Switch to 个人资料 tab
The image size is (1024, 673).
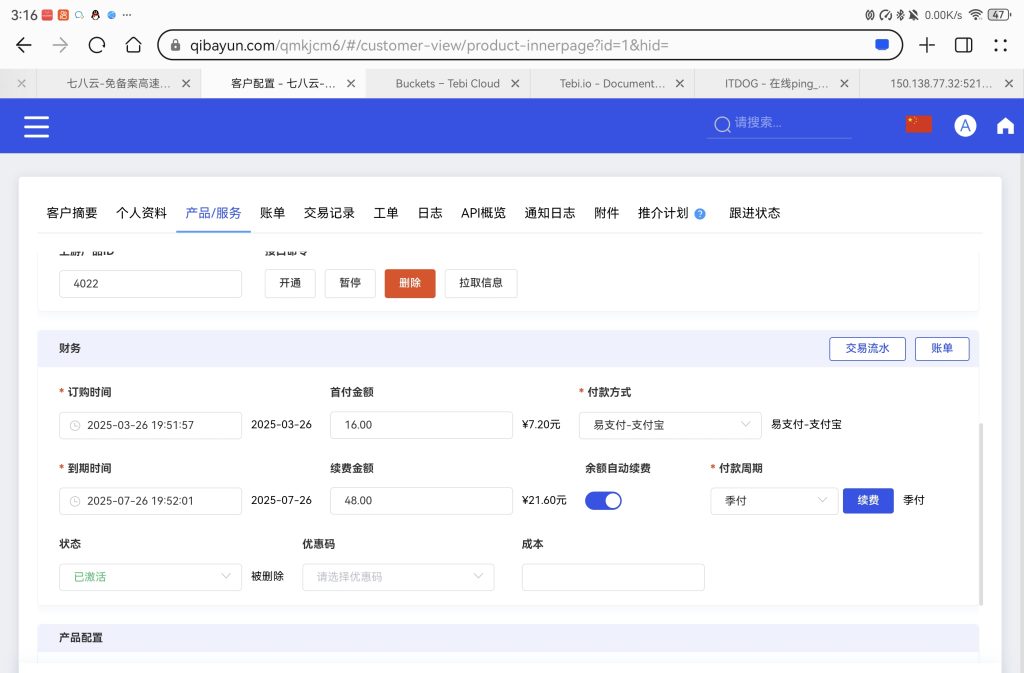pyautogui.click(x=142, y=213)
